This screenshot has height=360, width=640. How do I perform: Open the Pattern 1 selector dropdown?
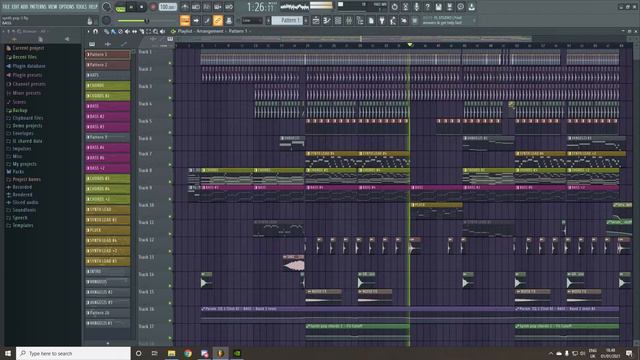click(287, 20)
